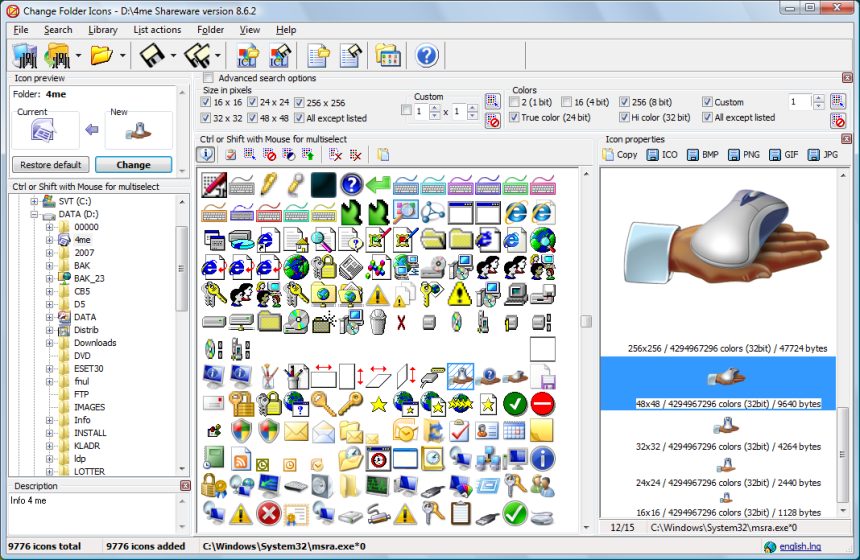The image size is (860, 560).
Task: Pick the green back arrow icon in grid
Action: coord(378,185)
